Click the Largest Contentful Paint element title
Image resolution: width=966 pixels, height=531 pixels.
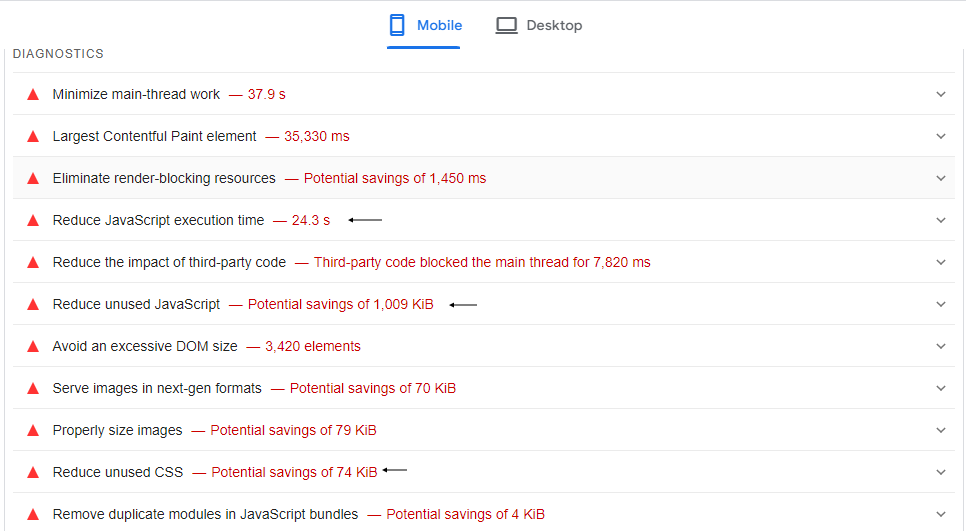(154, 136)
